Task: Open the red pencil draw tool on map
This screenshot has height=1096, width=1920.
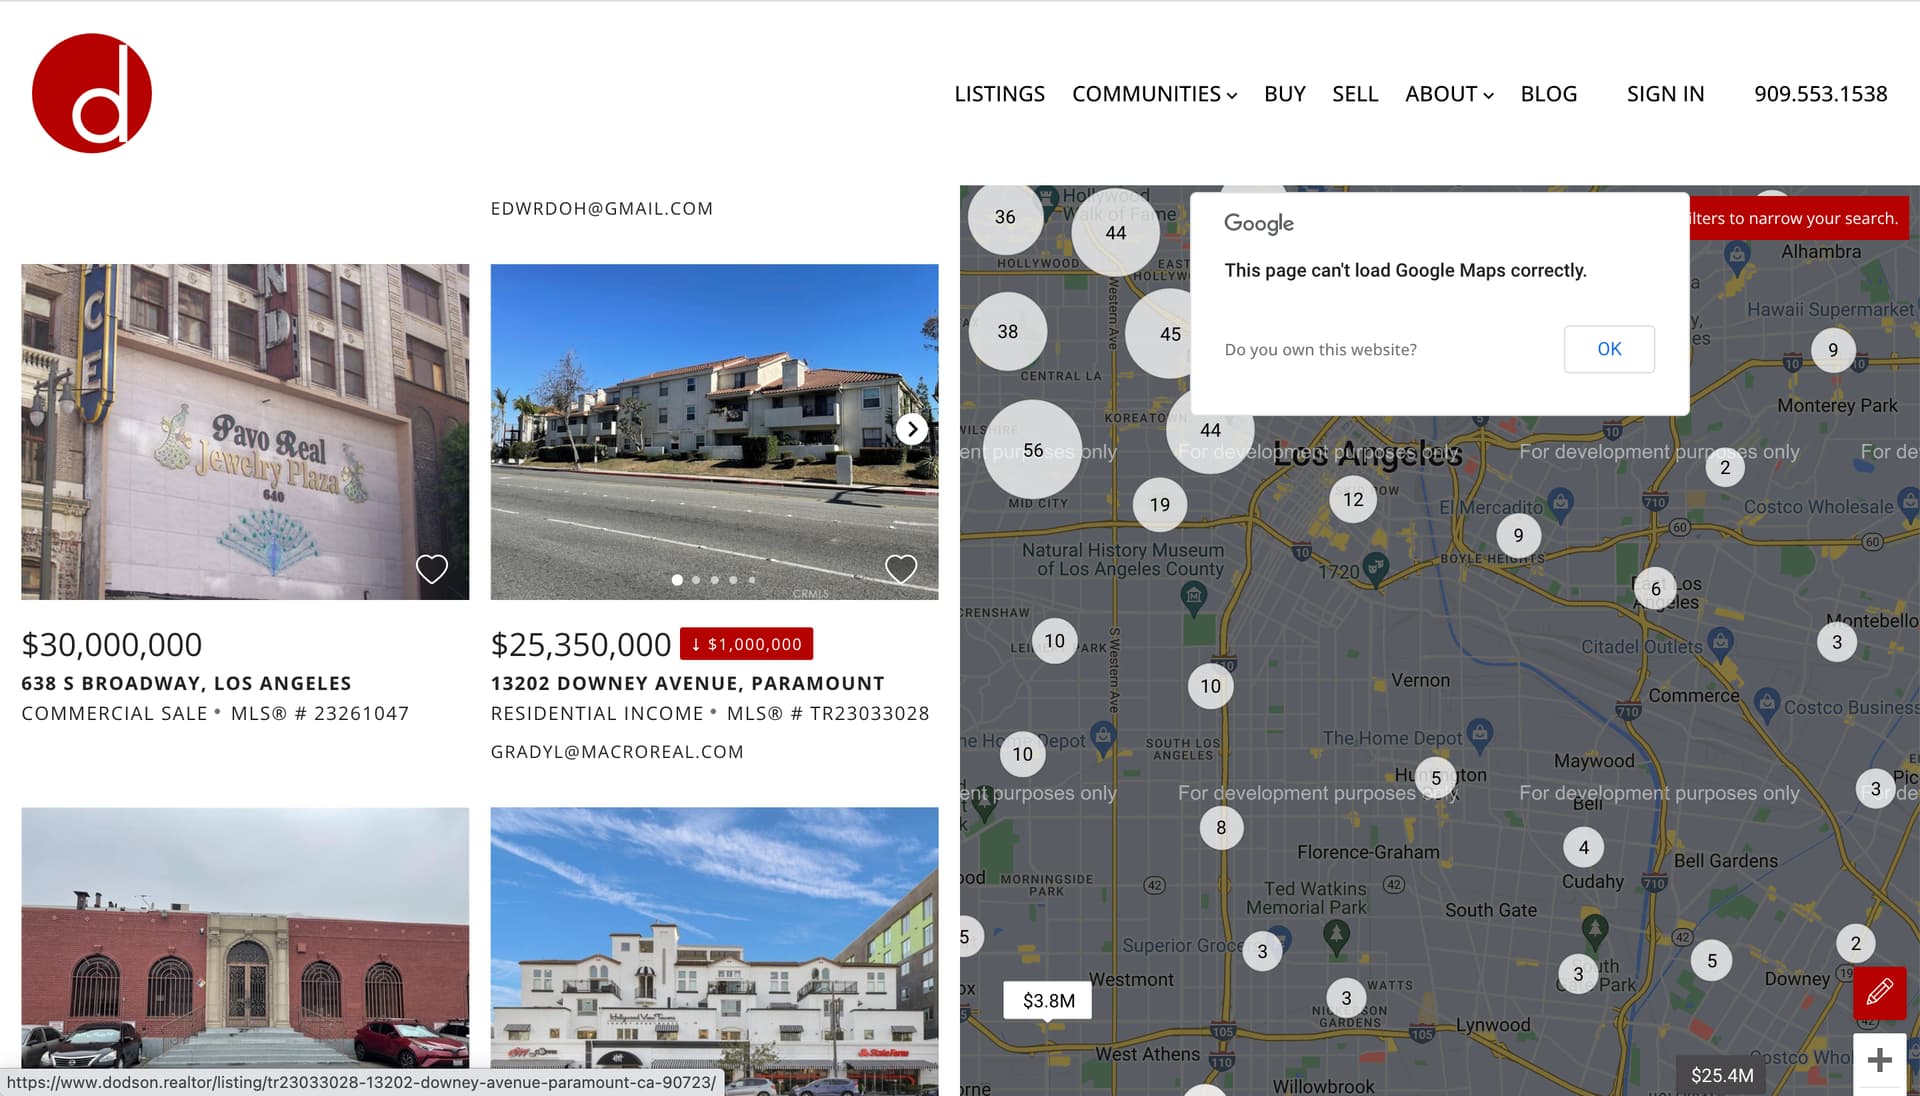Action: 1879,992
